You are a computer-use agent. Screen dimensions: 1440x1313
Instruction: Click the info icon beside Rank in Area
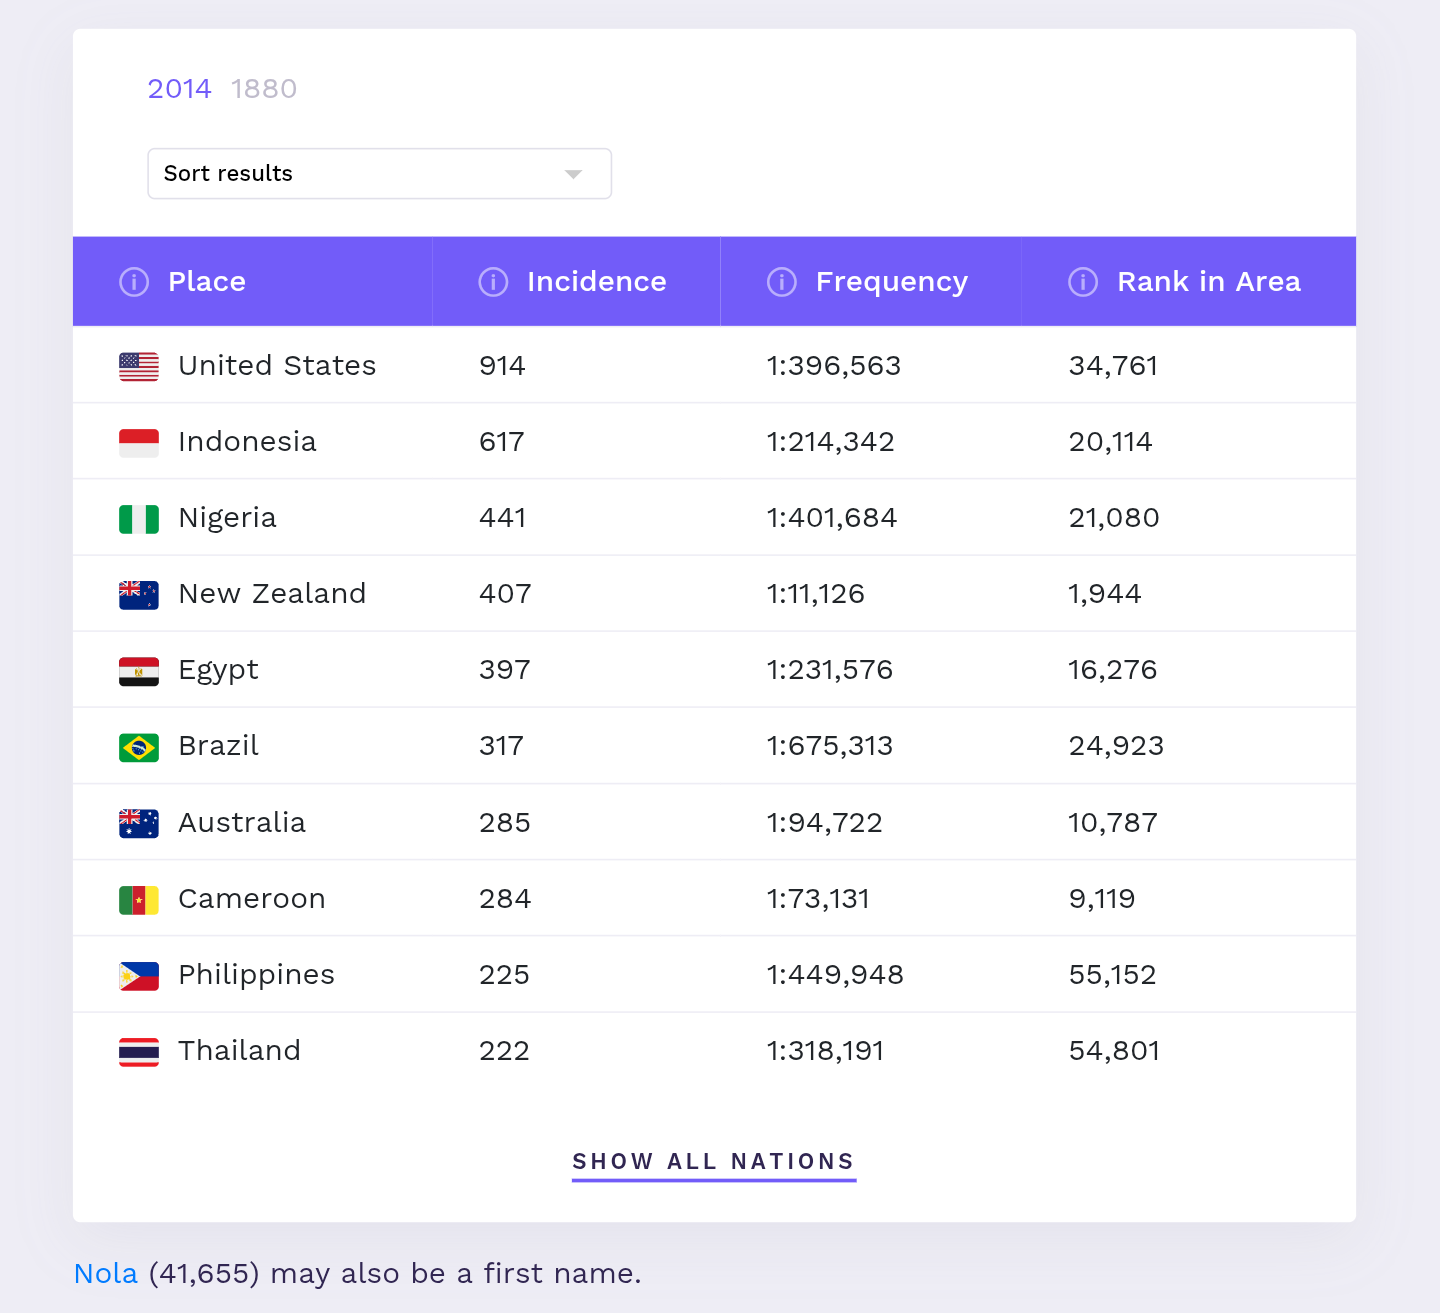click(x=1083, y=282)
